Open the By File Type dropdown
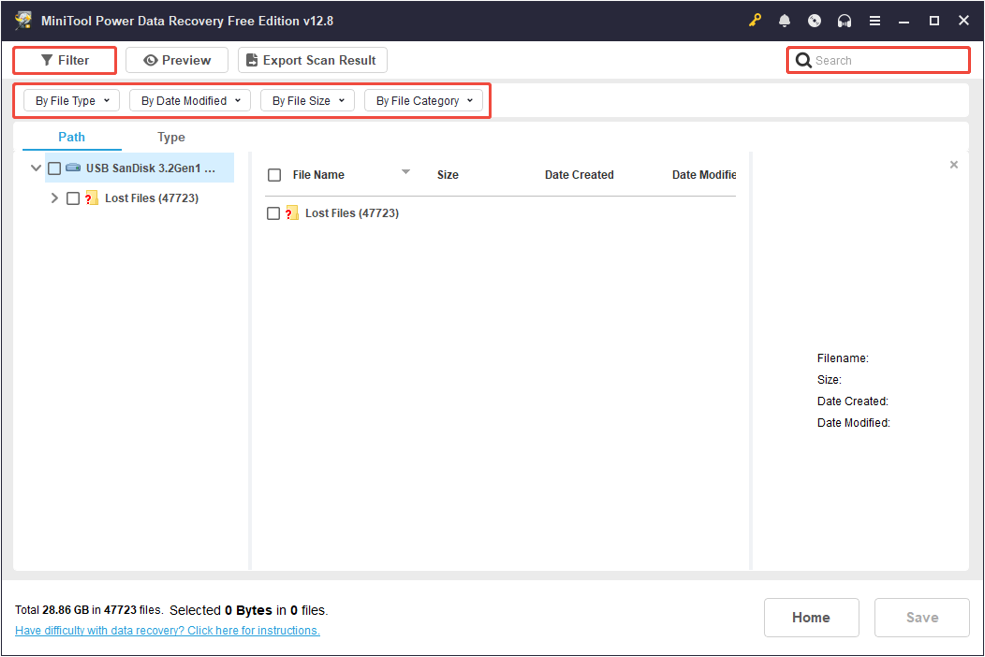 (70, 100)
